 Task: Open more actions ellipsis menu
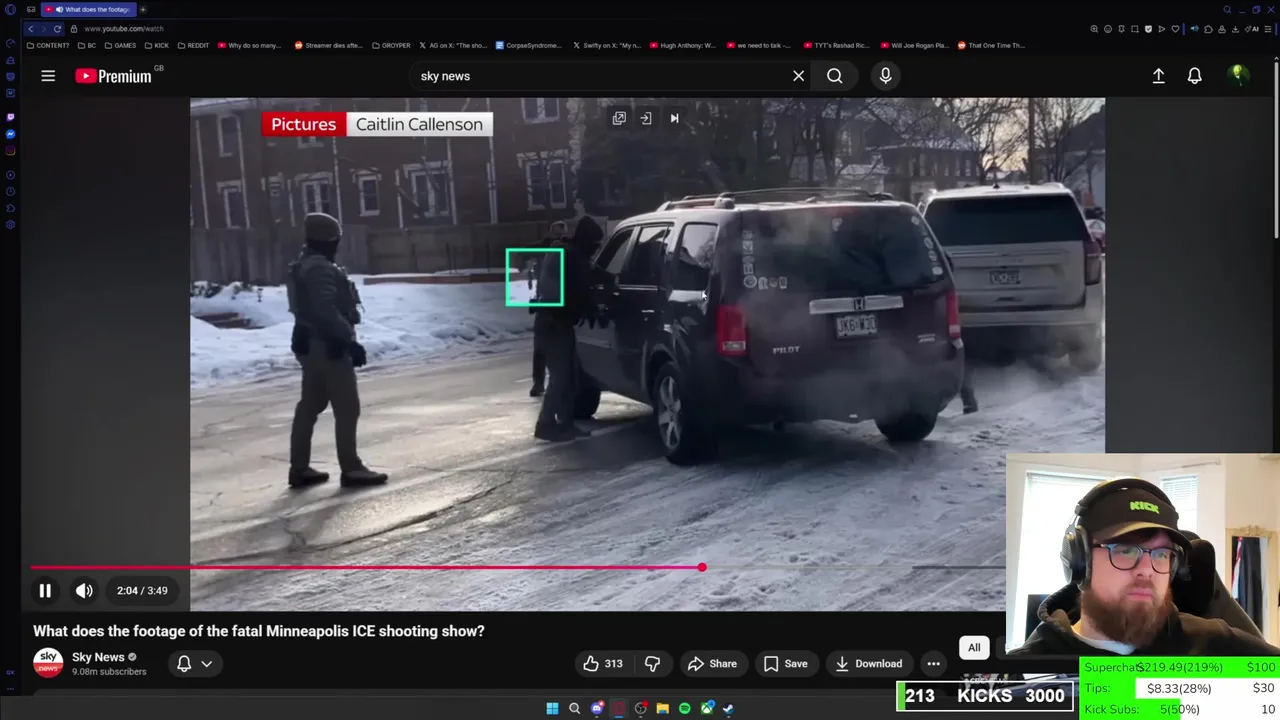click(x=933, y=664)
